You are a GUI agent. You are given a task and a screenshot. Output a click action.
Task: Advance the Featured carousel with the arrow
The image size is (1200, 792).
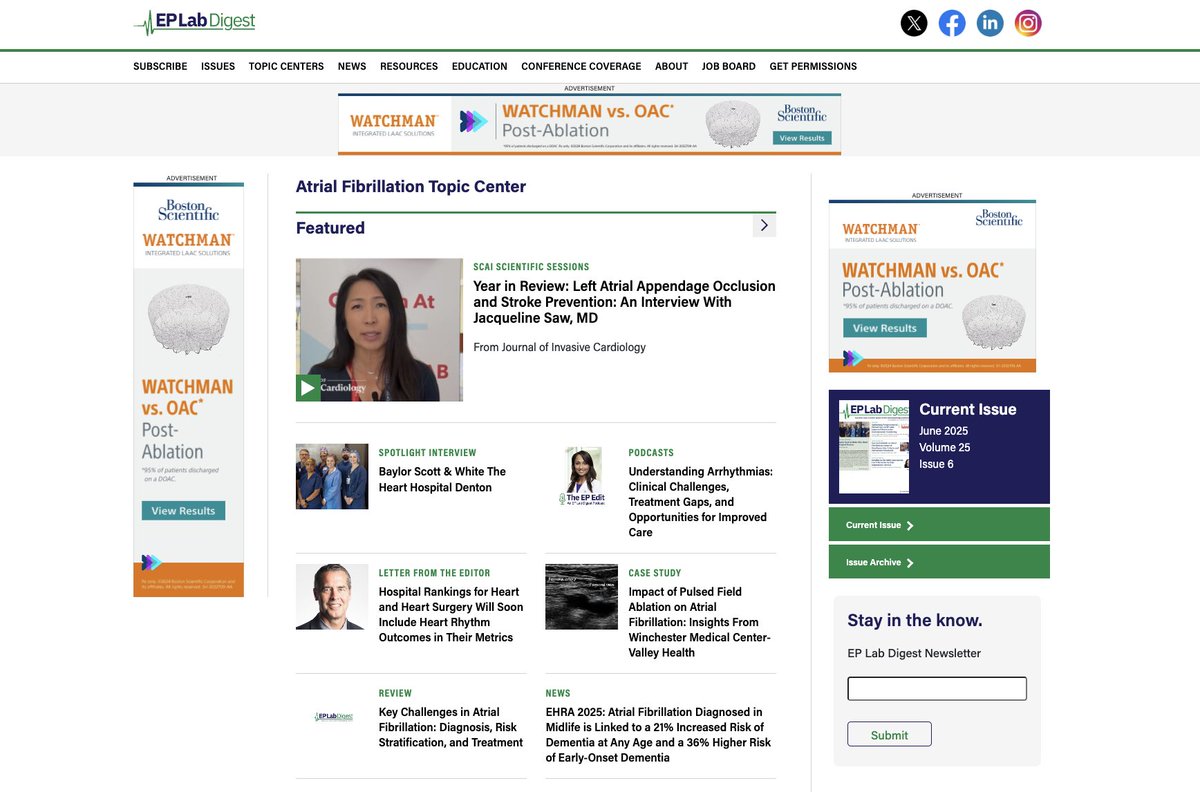764,226
